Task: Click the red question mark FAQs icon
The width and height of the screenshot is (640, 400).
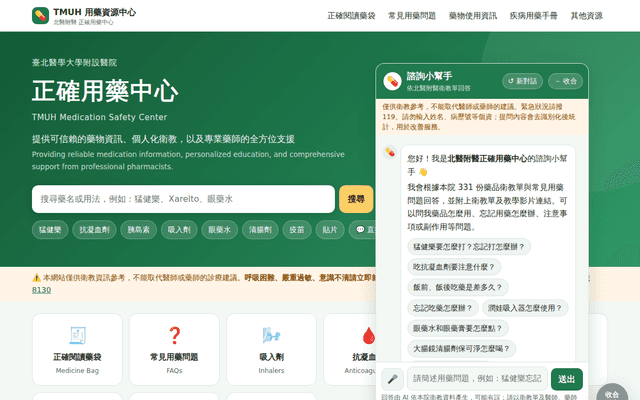Action: 174,336
